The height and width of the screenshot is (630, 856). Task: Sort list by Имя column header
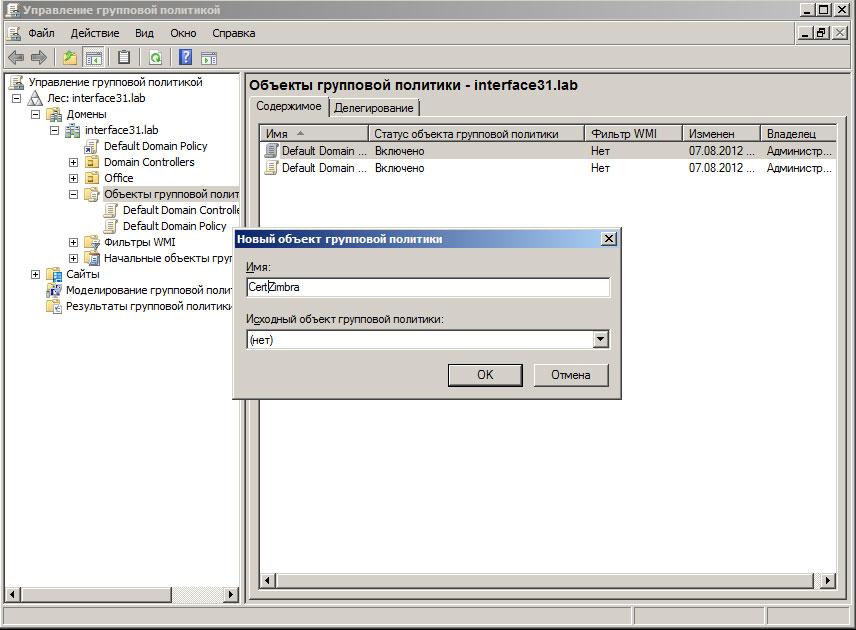[x=314, y=133]
